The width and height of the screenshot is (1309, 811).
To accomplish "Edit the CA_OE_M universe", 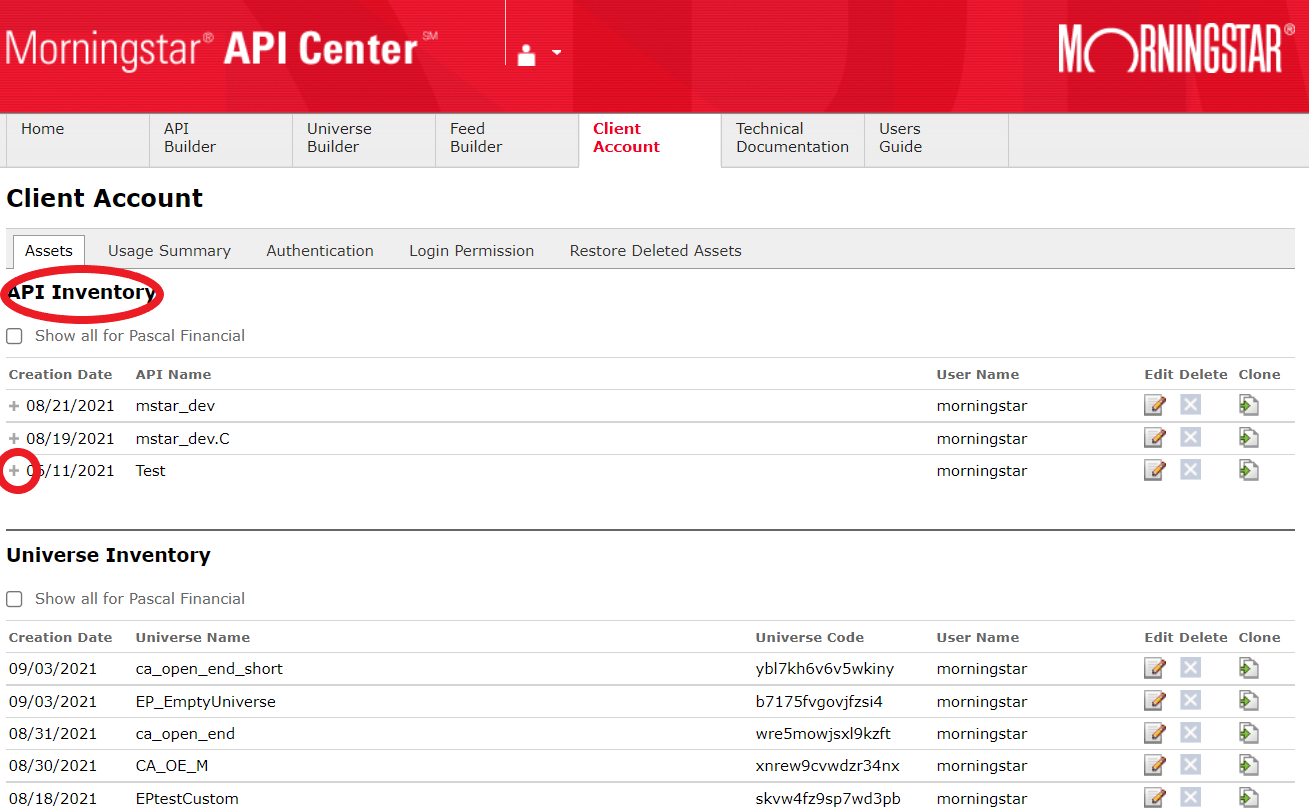I will 1155,765.
